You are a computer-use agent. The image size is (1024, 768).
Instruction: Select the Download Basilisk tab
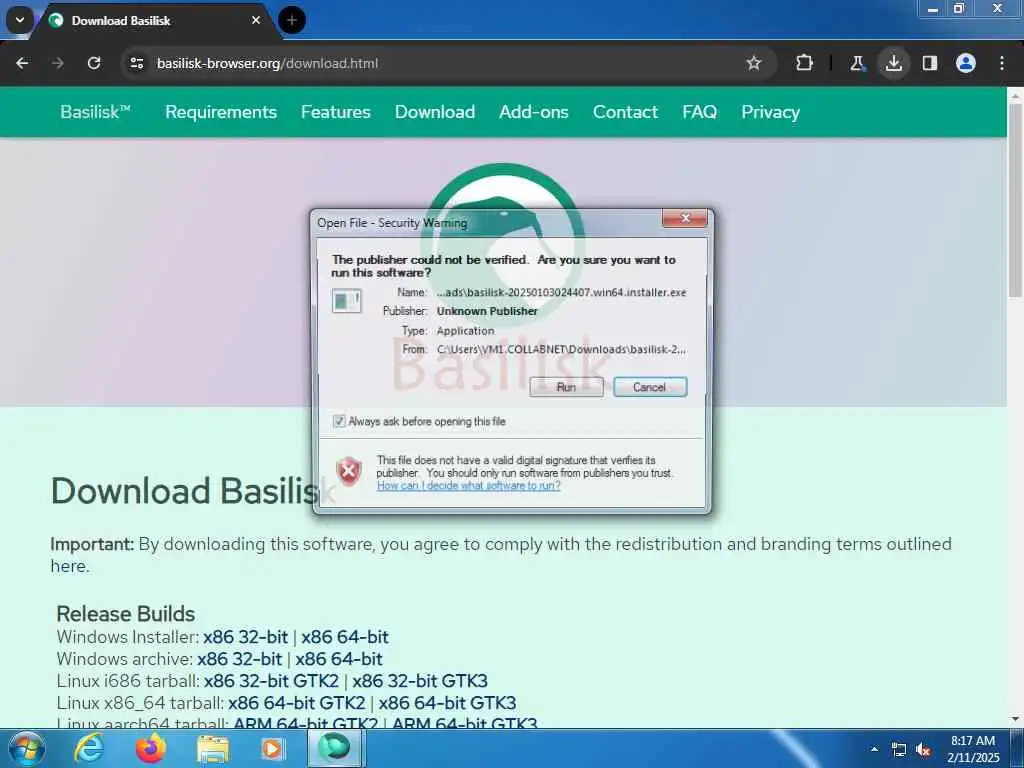click(x=154, y=20)
